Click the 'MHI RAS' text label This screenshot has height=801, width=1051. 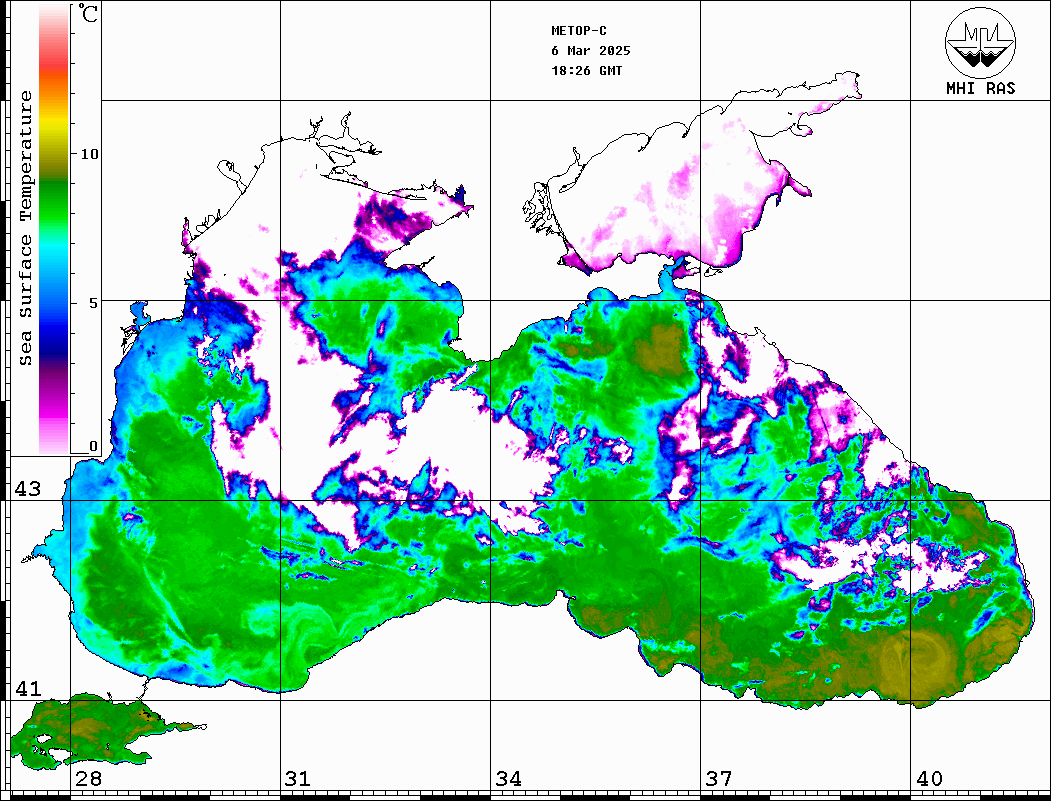click(x=980, y=88)
